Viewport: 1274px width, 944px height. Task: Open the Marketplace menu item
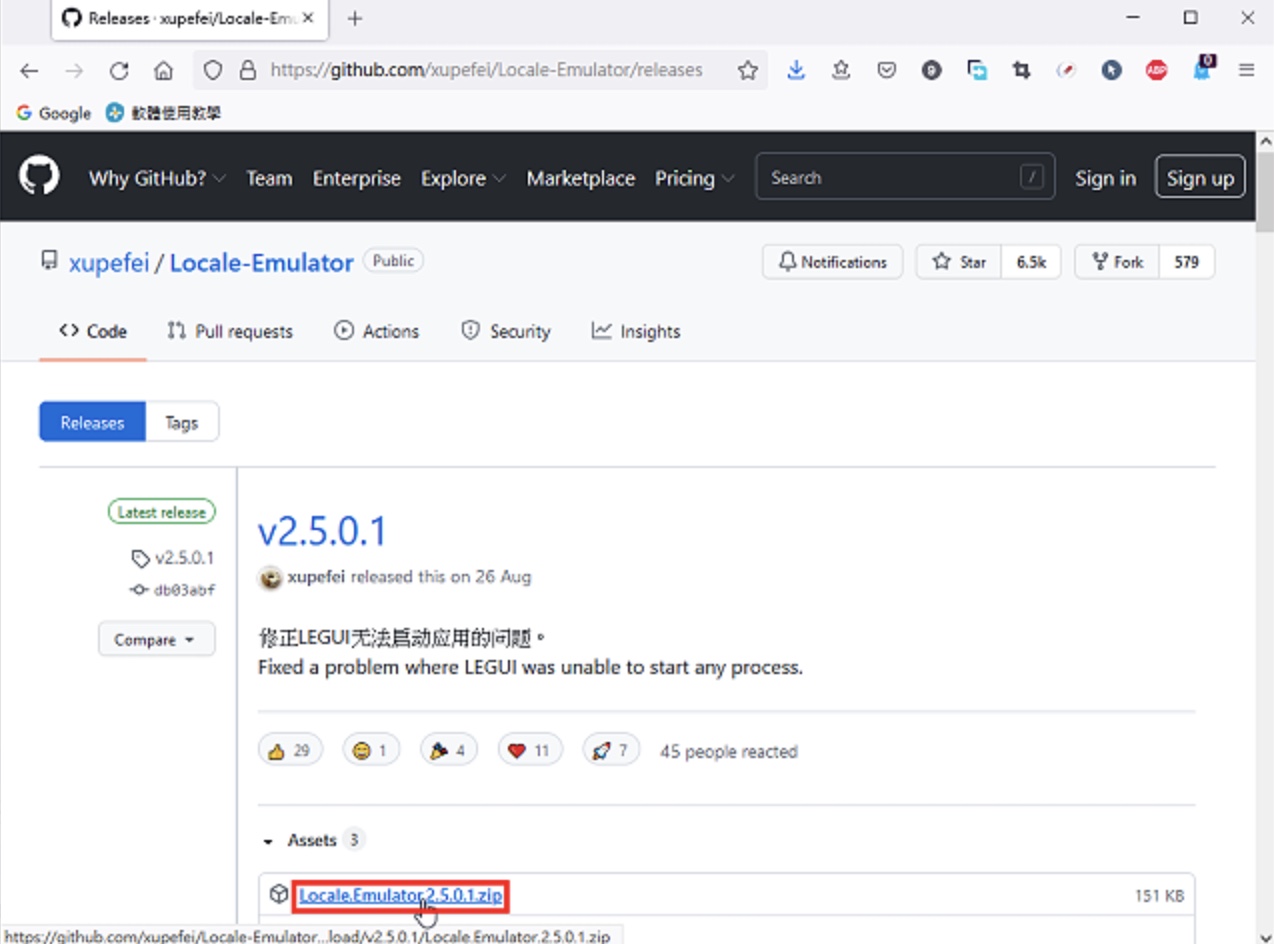[x=580, y=178]
